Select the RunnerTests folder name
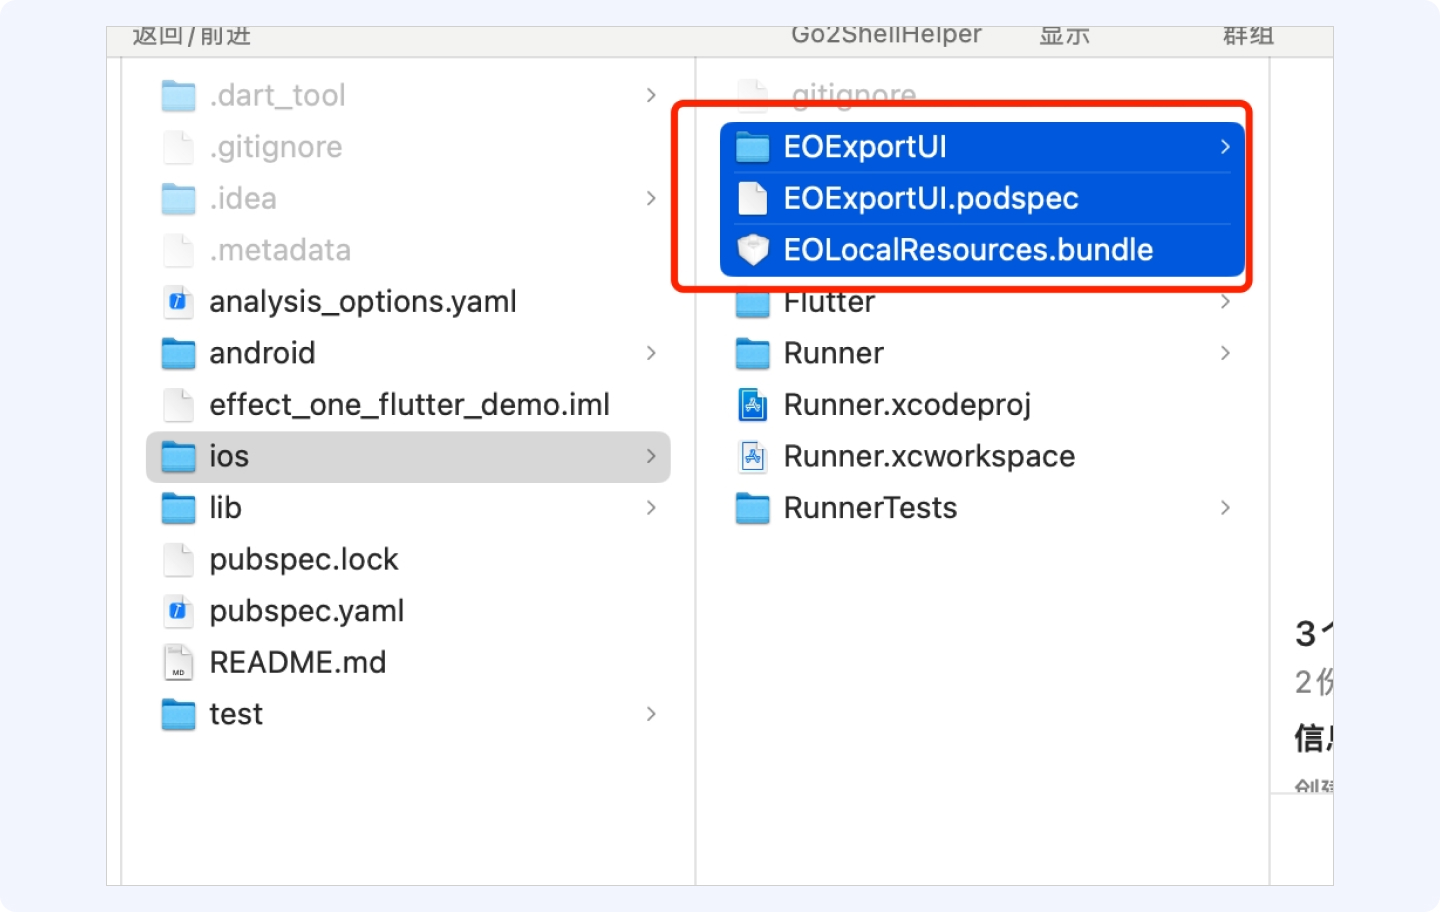The width and height of the screenshot is (1440, 912). pos(871,508)
